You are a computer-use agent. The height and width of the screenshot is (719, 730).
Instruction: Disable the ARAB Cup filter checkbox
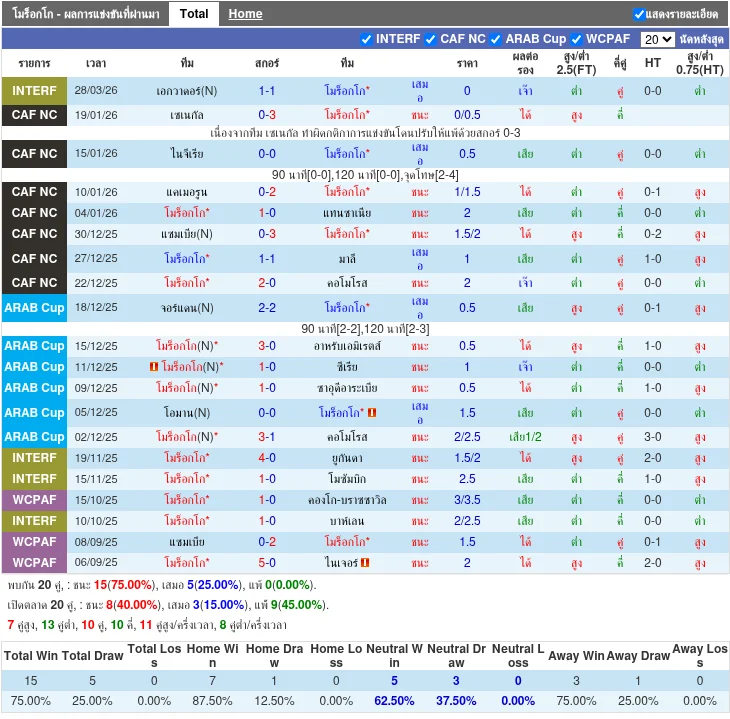(495, 39)
